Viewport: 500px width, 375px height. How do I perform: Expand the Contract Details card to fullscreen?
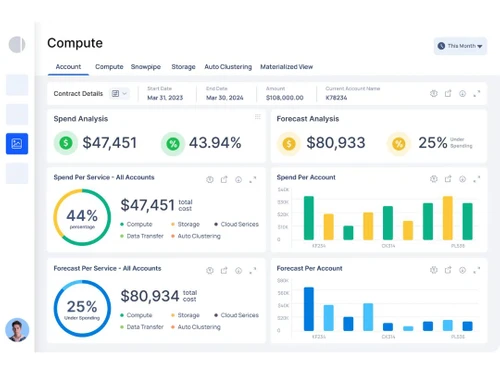(477, 94)
